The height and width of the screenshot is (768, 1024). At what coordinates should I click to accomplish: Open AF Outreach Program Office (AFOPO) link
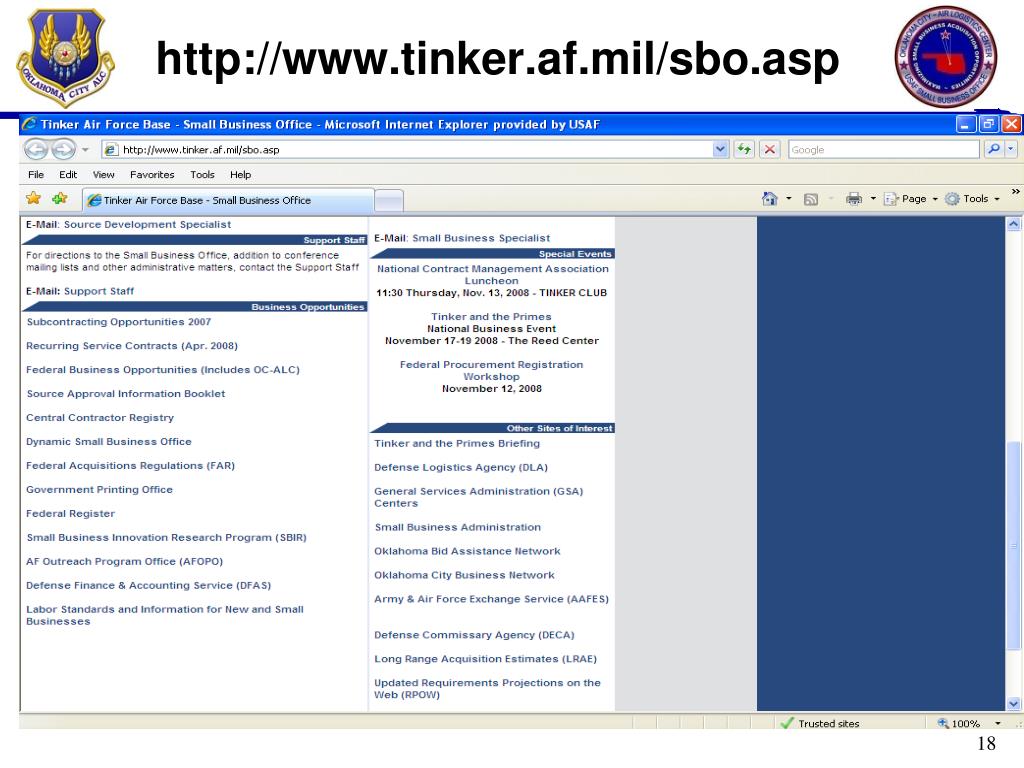125,561
